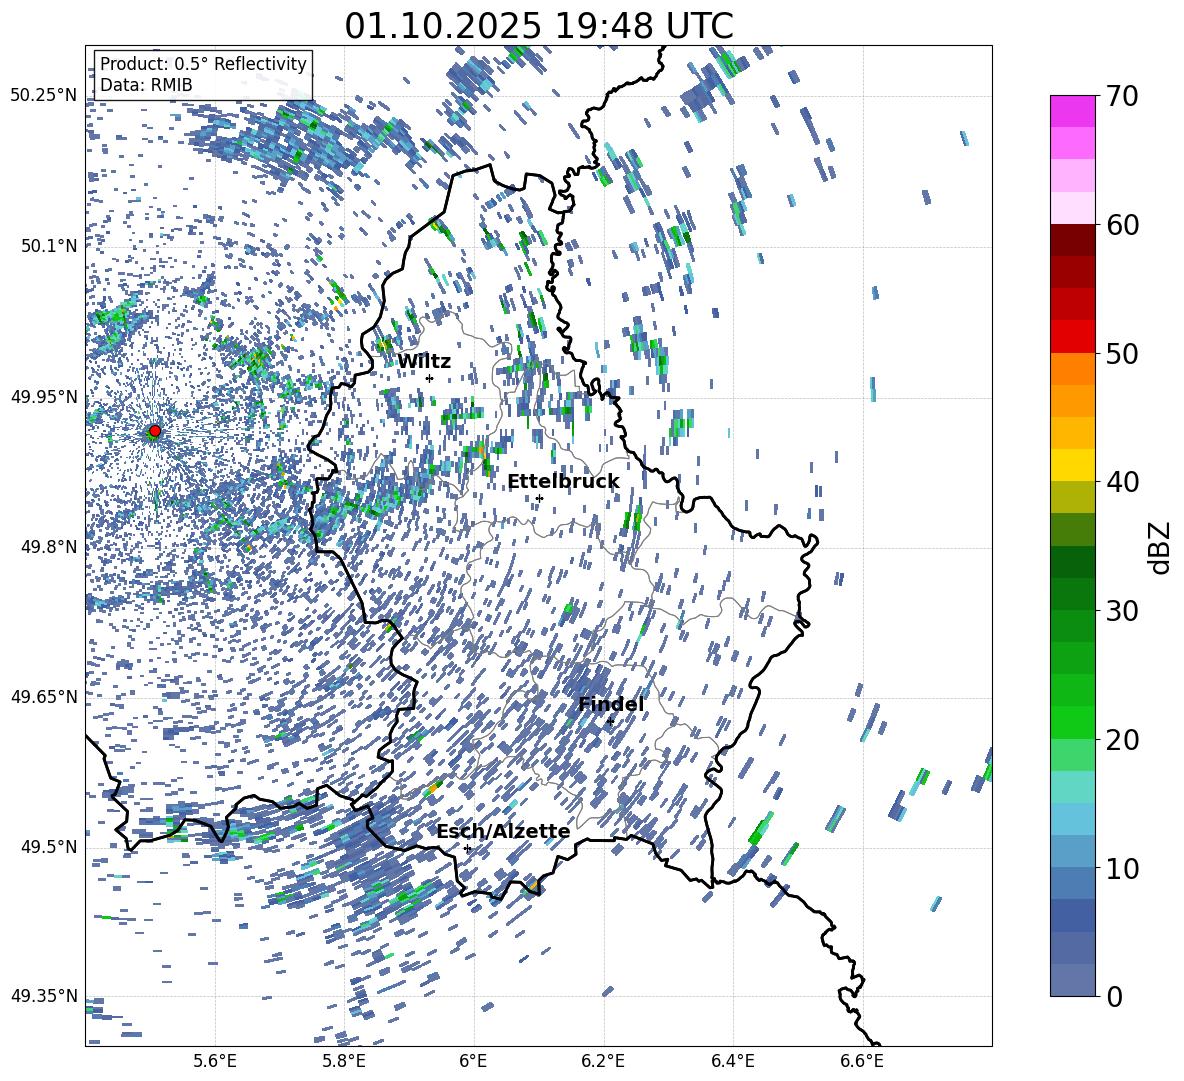Select the Findel station label
Image resolution: width=1184 pixels, height=1081 pixels.
pos(611,705)
